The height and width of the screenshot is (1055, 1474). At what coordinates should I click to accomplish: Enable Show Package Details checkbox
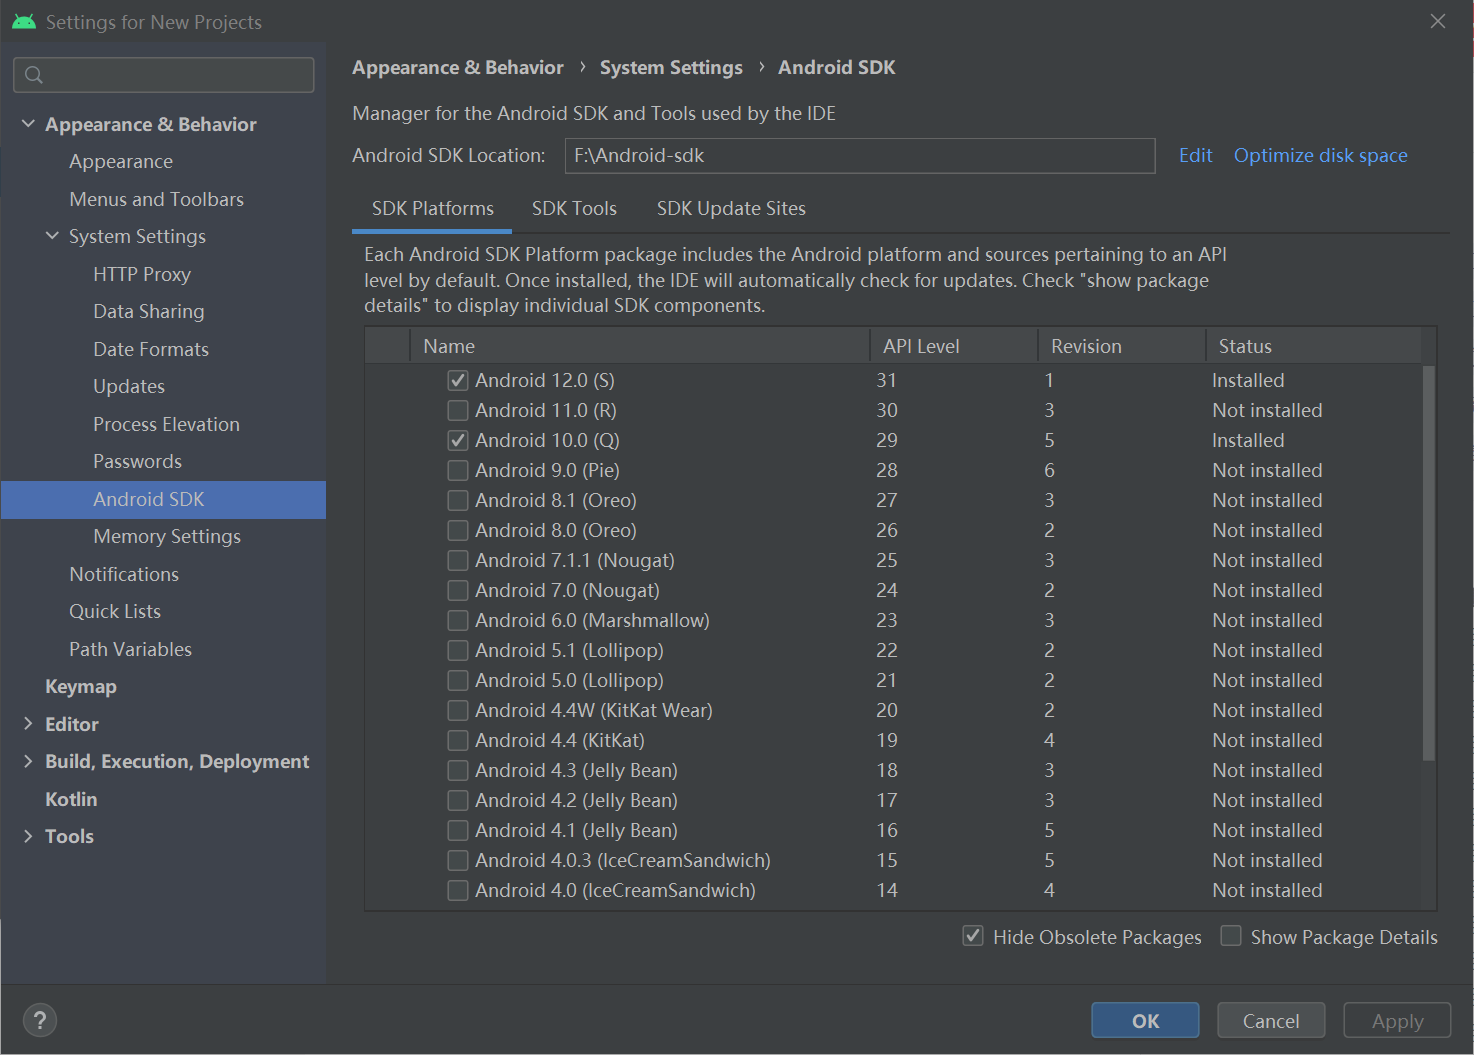click(1231, 936)
